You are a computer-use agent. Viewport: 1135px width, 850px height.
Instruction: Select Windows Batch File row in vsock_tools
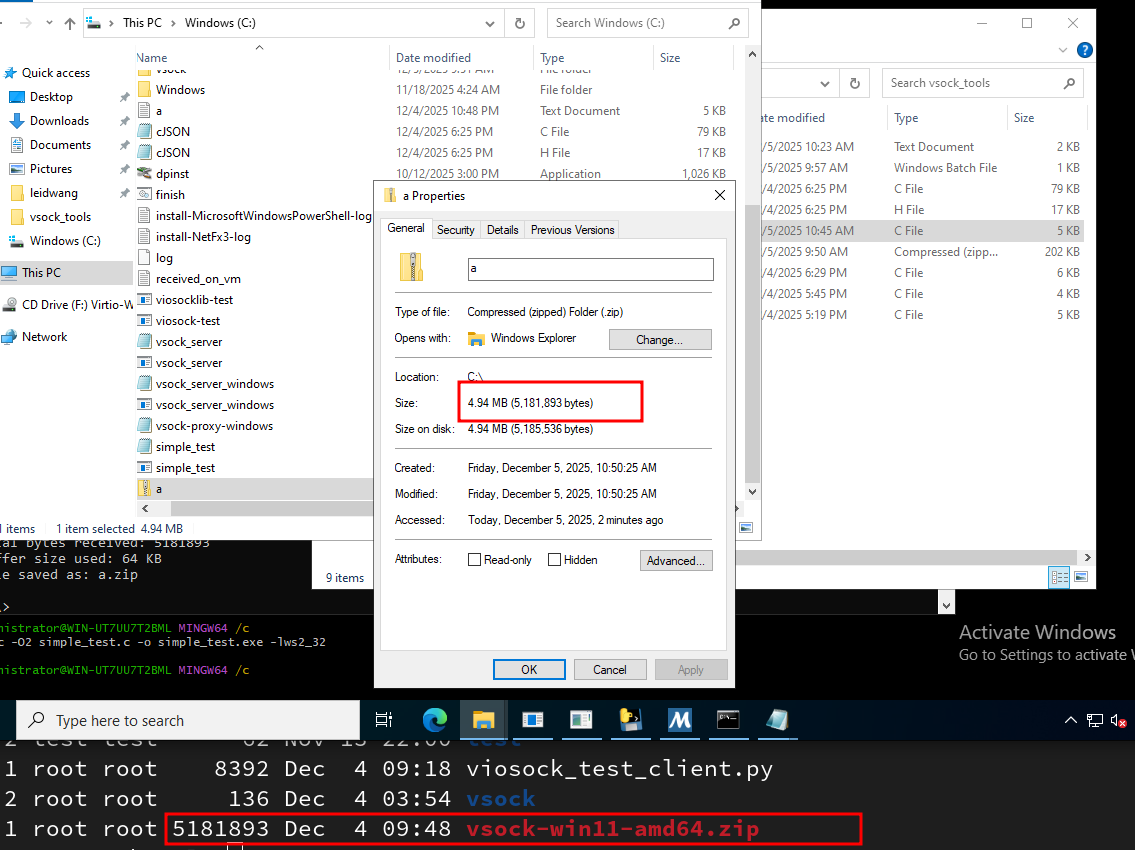[x=922, y=168]
